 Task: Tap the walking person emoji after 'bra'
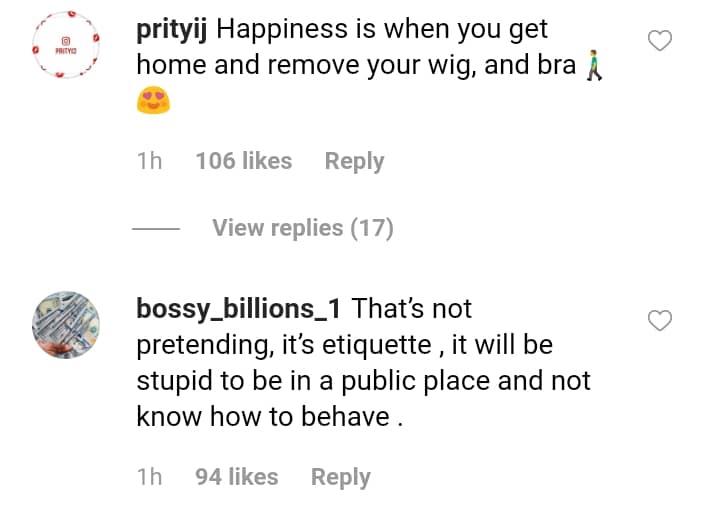[597, 67]
